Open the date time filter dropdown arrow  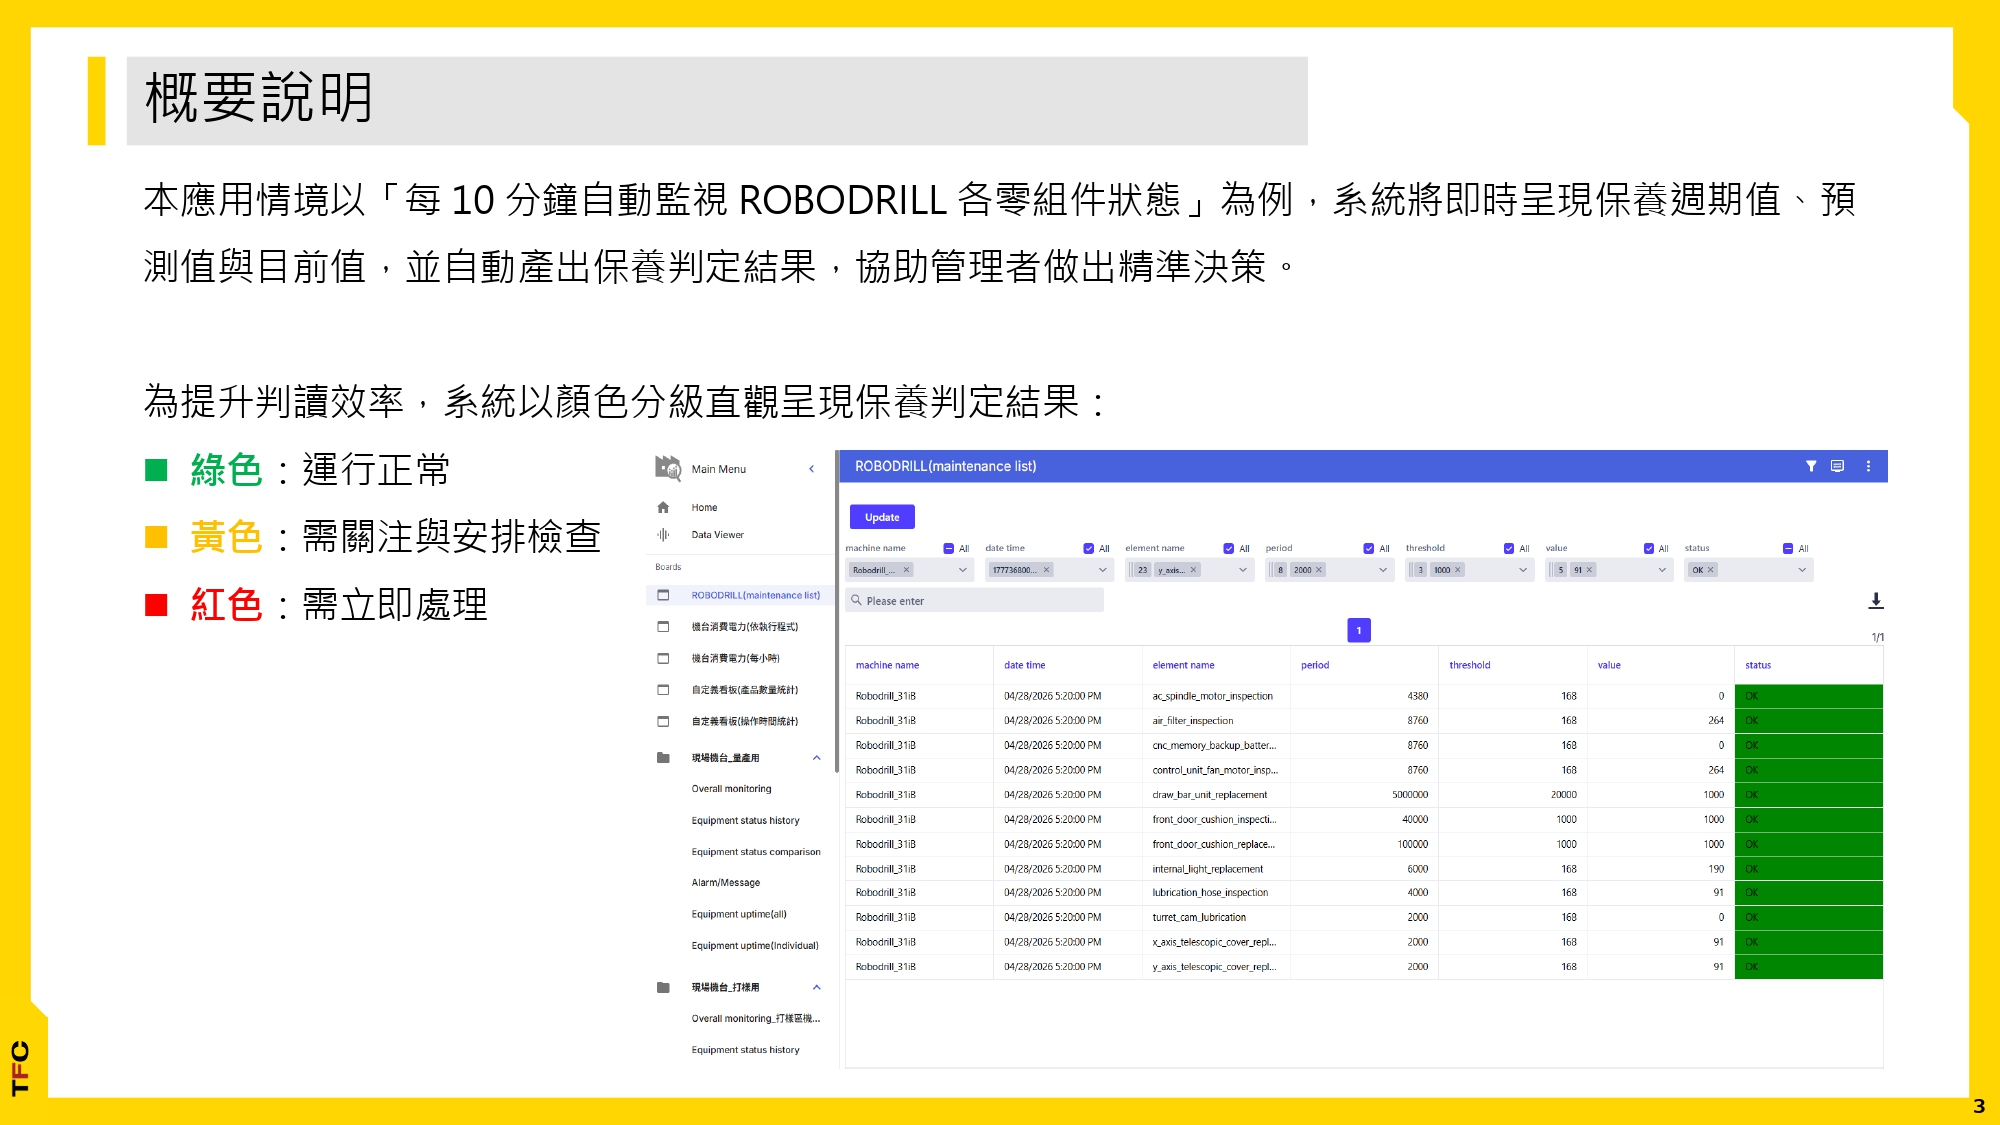click(x=1103, y=570)
